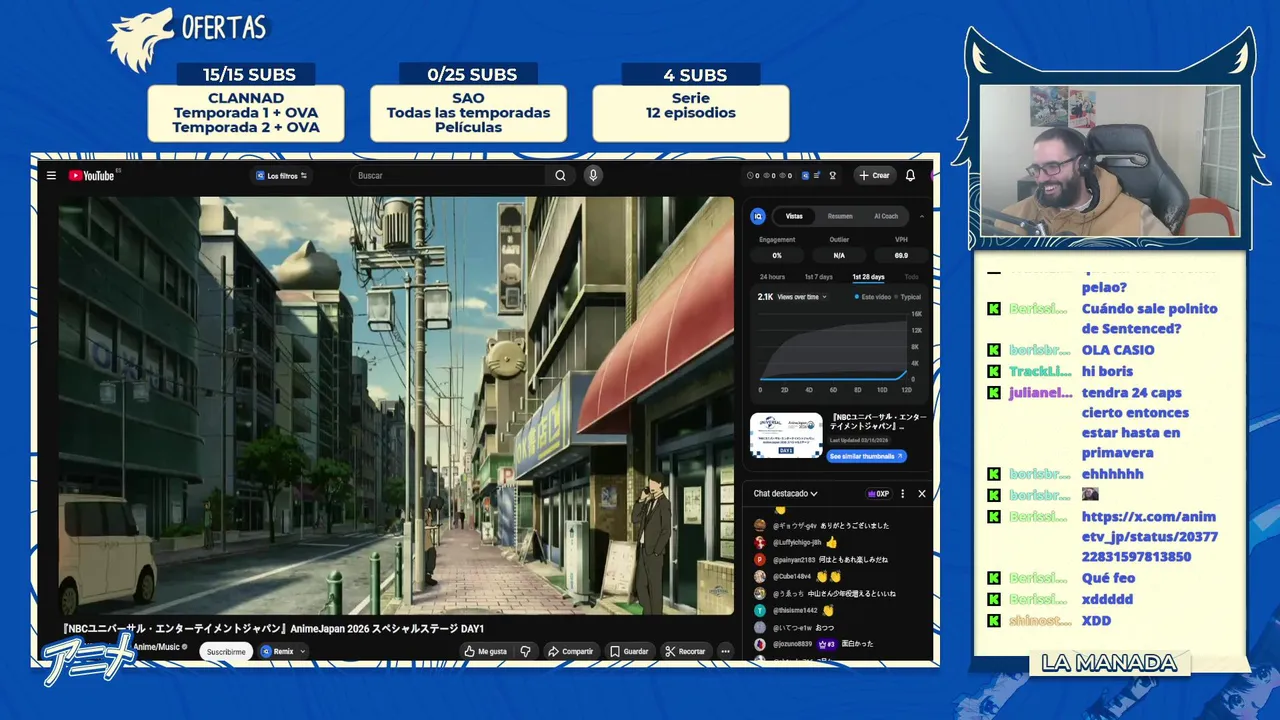Click the 'hi boris' chat message

[1107, 371]
